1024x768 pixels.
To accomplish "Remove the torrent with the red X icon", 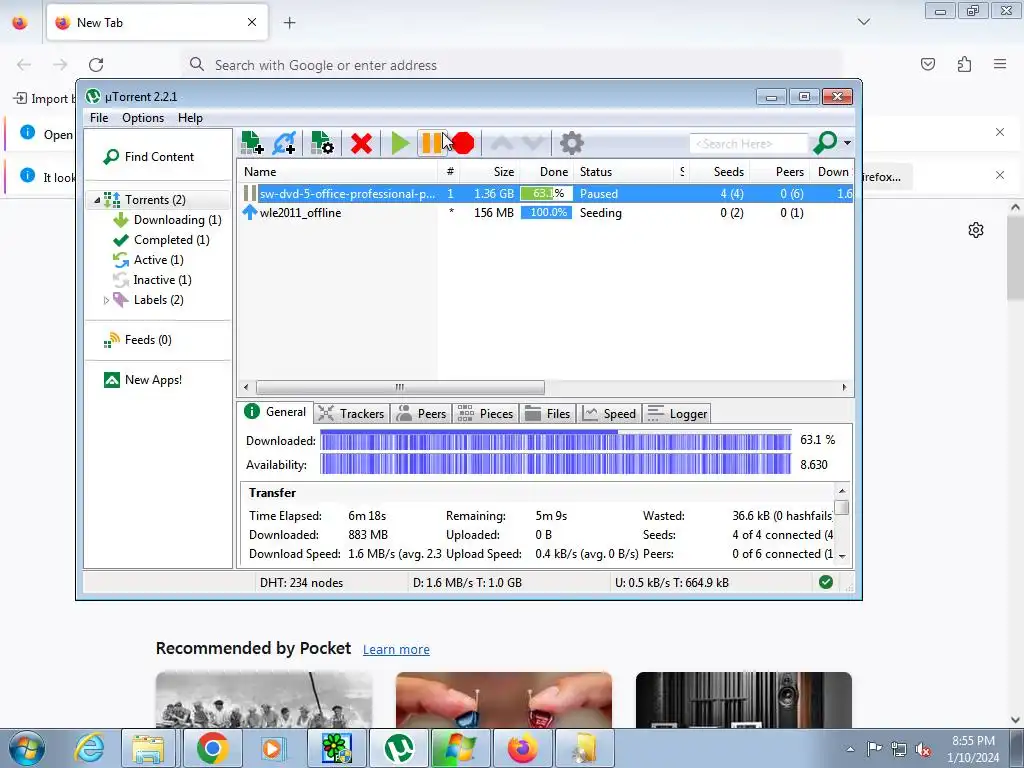I will click(x=361, y=143).
